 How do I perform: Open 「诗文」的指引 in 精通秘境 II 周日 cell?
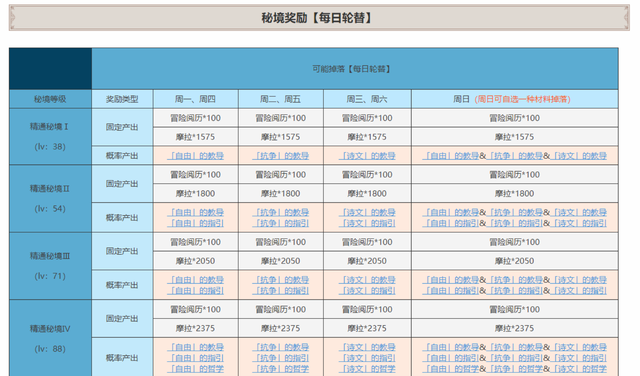point(578,223)
